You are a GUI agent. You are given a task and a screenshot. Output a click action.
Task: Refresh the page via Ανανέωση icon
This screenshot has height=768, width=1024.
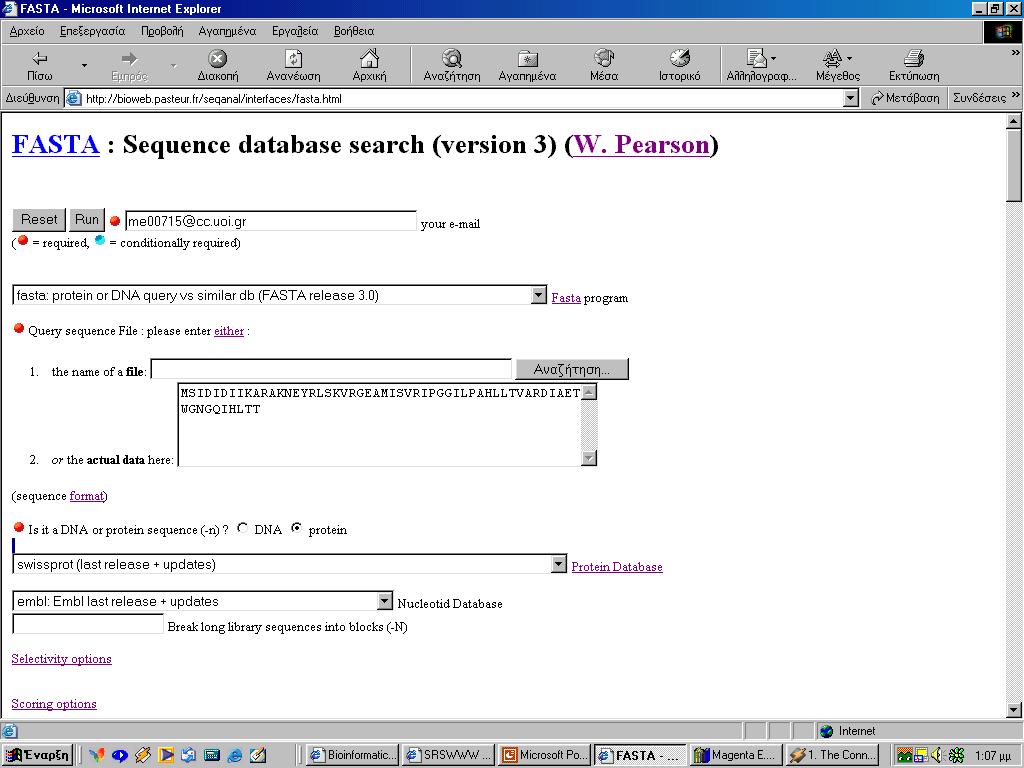click(293, 66)
